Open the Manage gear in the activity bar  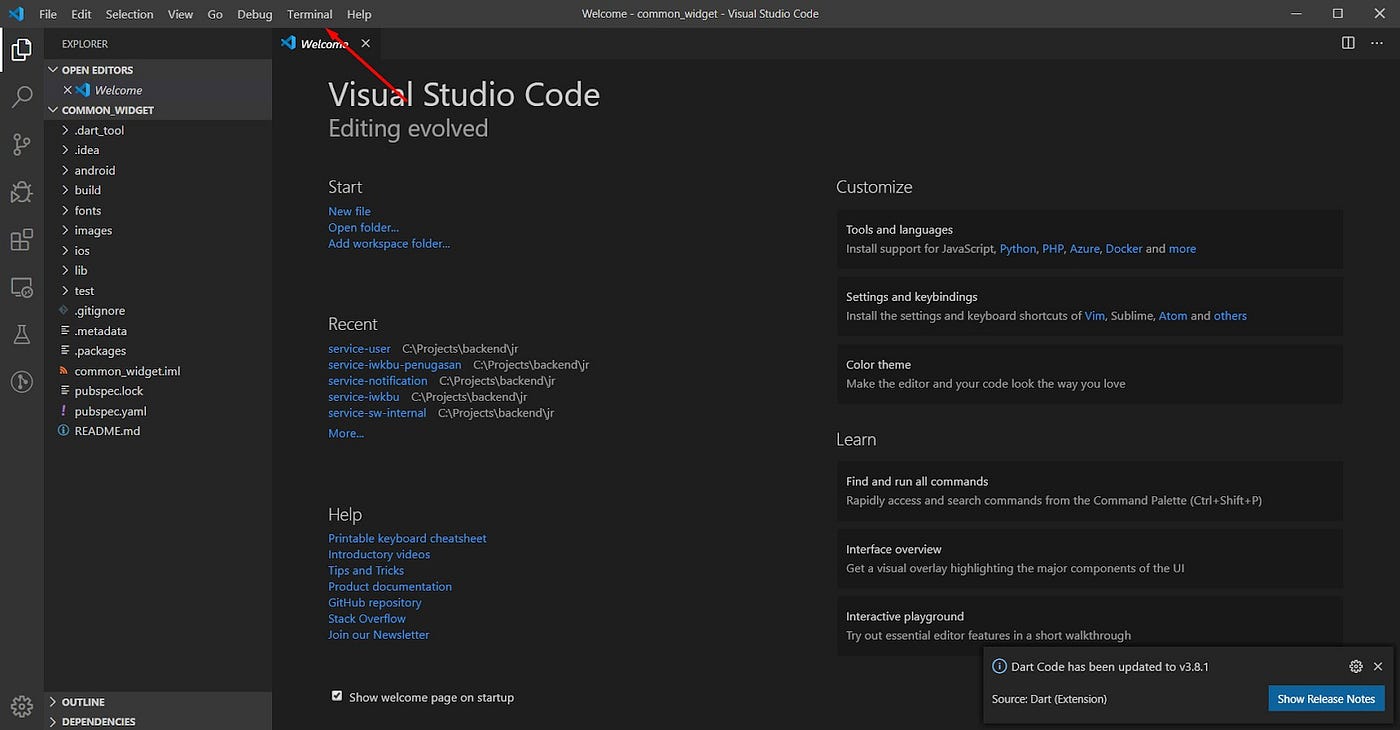click(x=21, y=706)
